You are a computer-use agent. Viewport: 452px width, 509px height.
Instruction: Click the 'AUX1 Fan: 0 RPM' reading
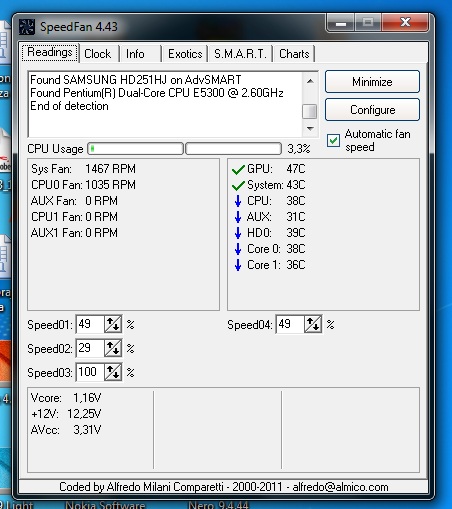74,233
